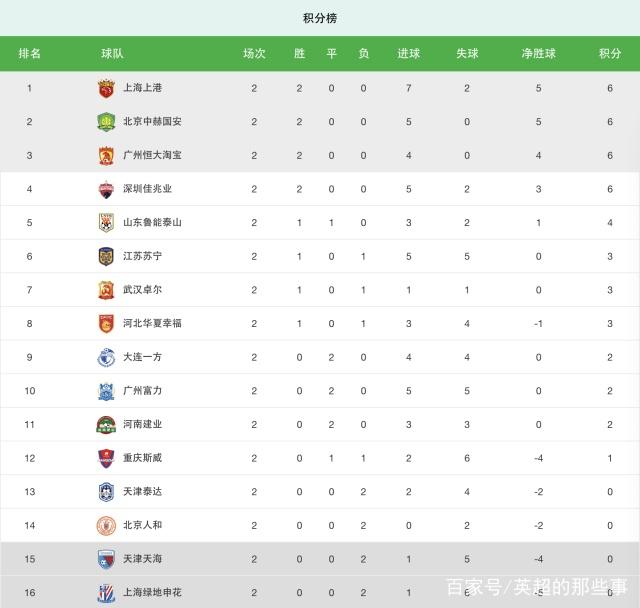
Task: Open the 广州富力 team name link
Action: 142,391
